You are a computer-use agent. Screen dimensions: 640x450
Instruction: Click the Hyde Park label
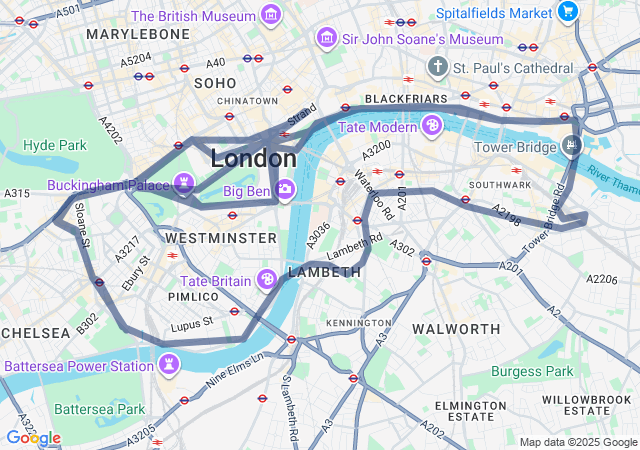55,145
